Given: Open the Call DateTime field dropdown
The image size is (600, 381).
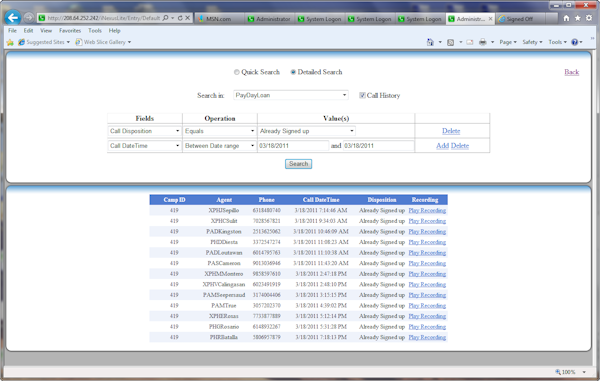Looking at the screenshot, I should (145, 146).
